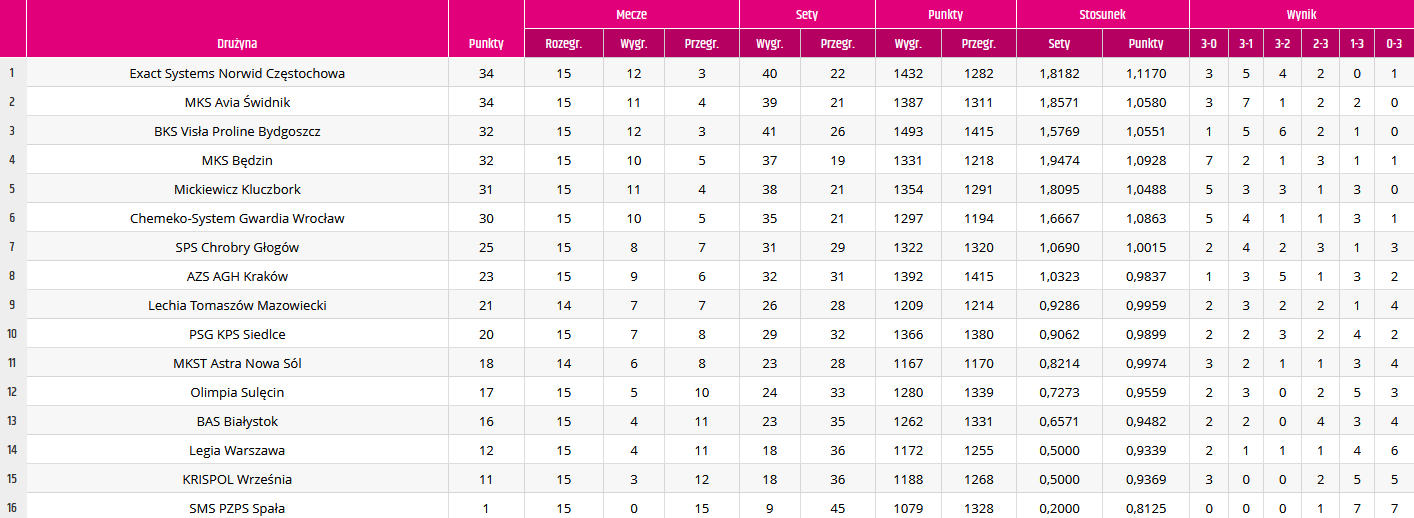
Task: Sort by the Drużyna column header
Action: pos(237,44)
